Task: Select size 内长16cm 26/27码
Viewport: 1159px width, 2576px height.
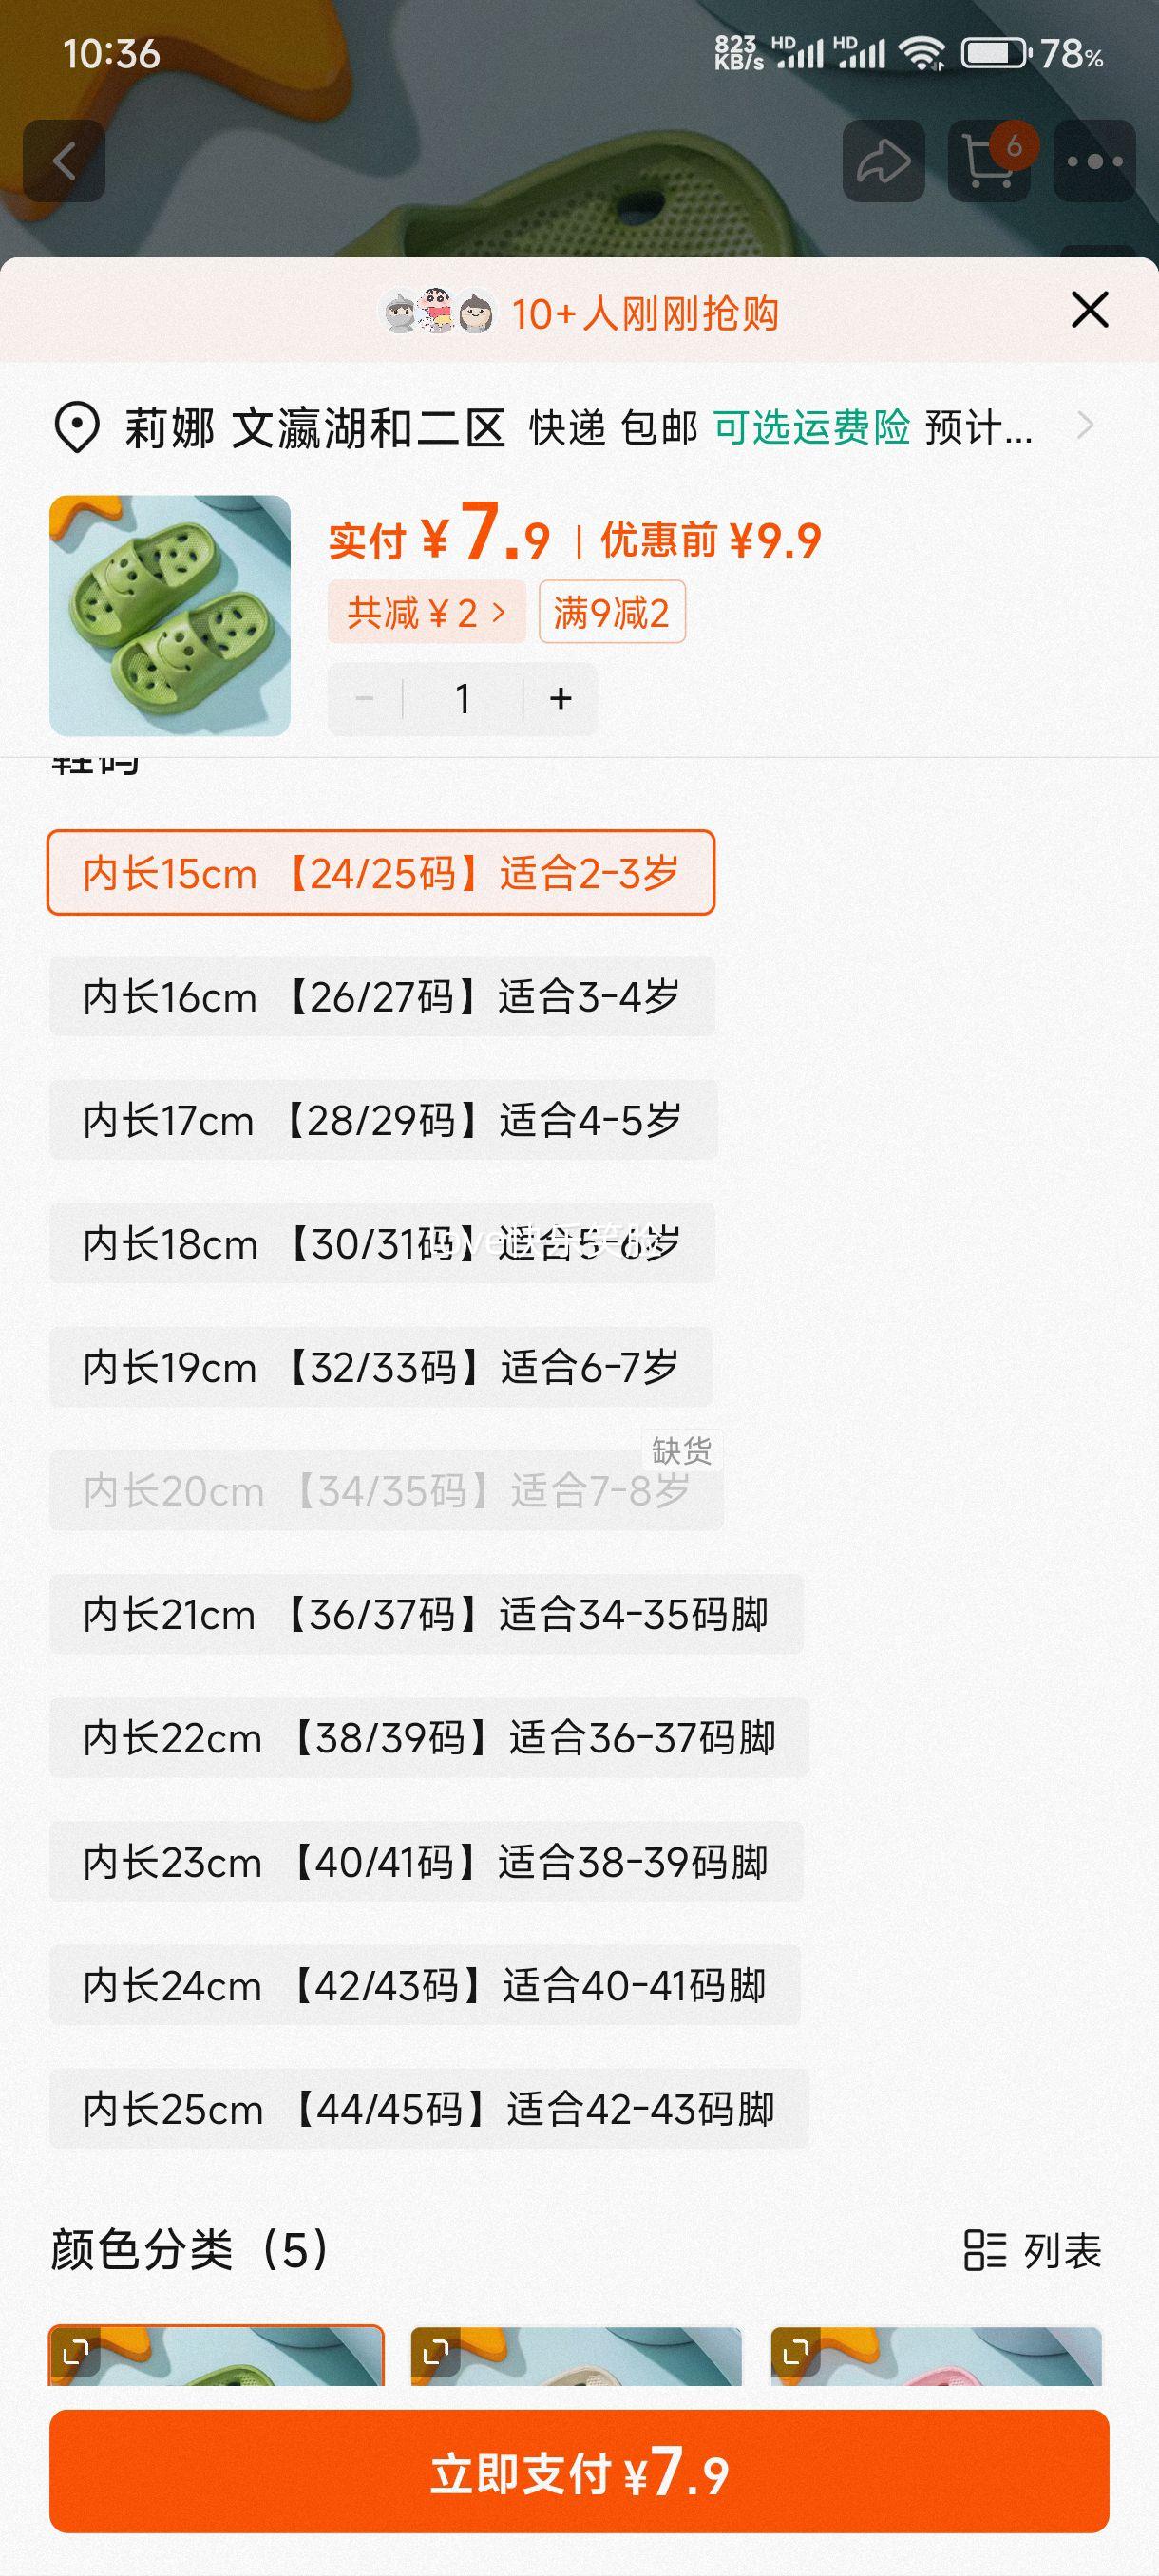Action: coord(381,997)
